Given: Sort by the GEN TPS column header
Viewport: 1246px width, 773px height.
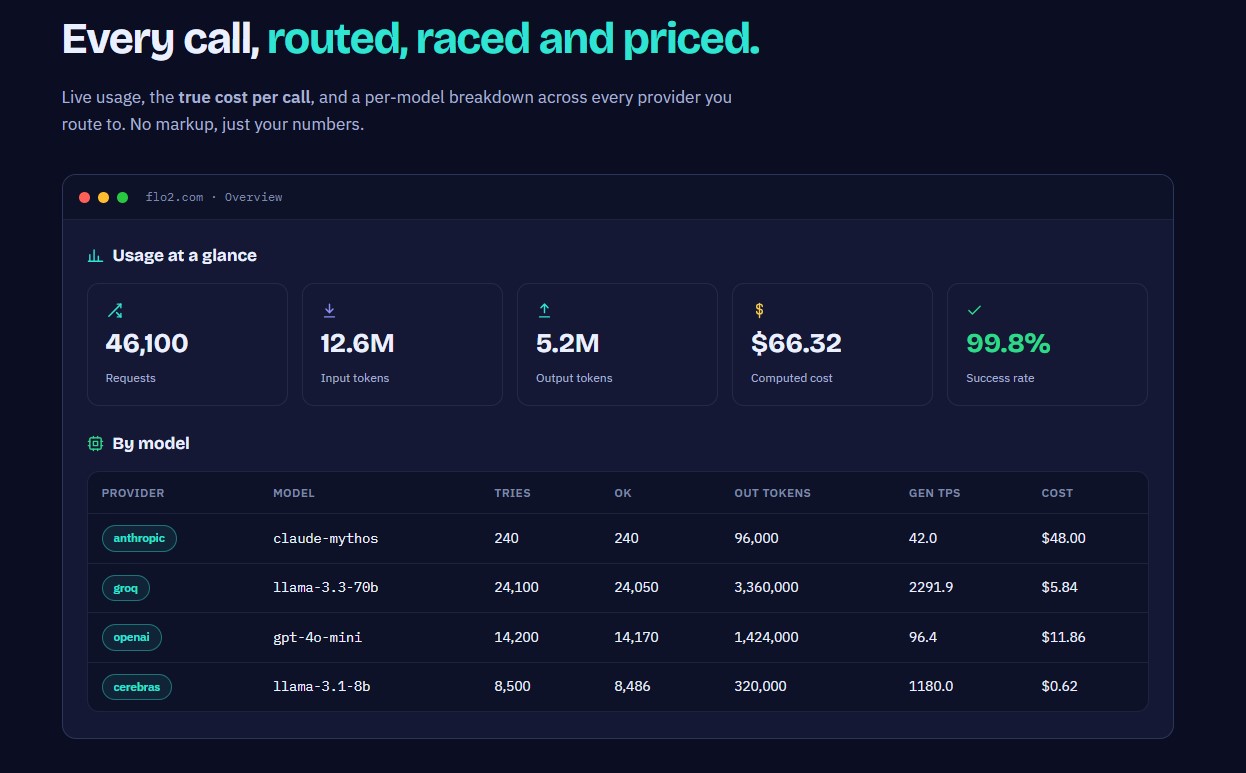Looking at the screenshot, I should point(932,493).
